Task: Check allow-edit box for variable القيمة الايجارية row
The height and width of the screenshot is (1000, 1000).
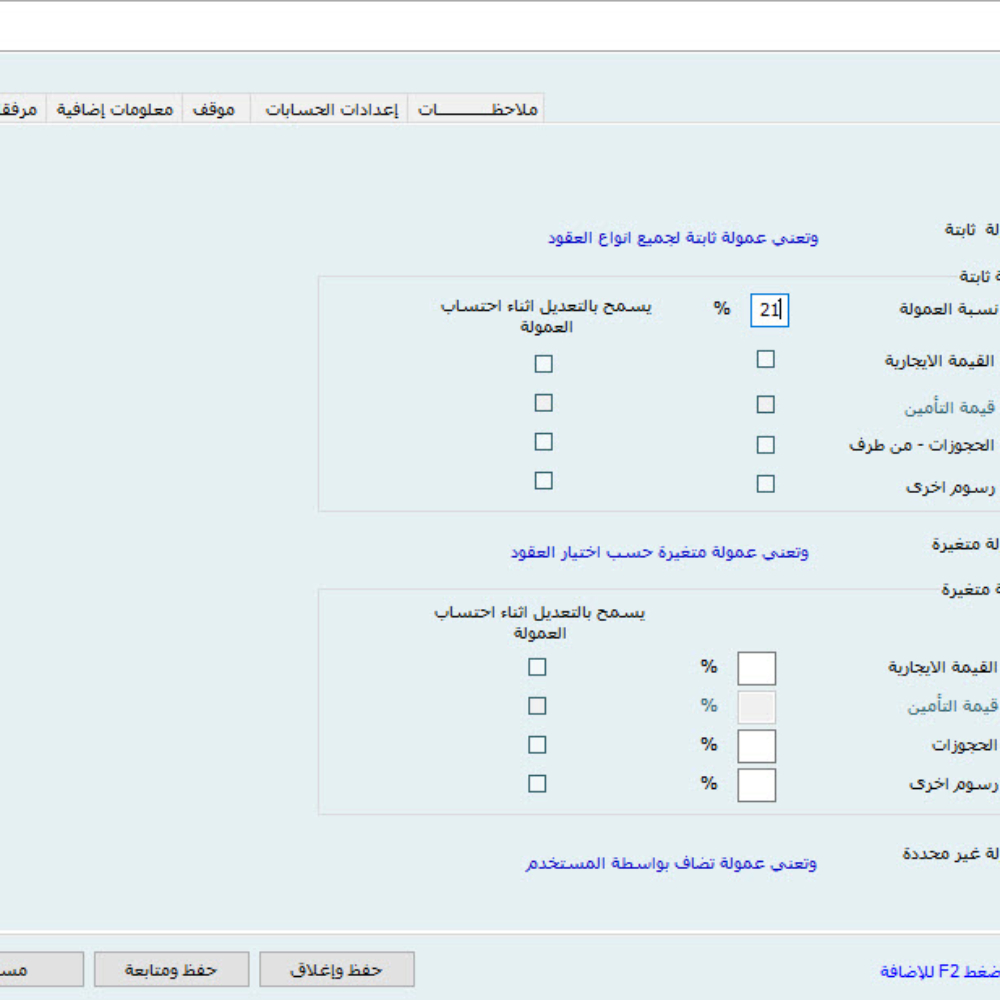Action: [537, 667]
